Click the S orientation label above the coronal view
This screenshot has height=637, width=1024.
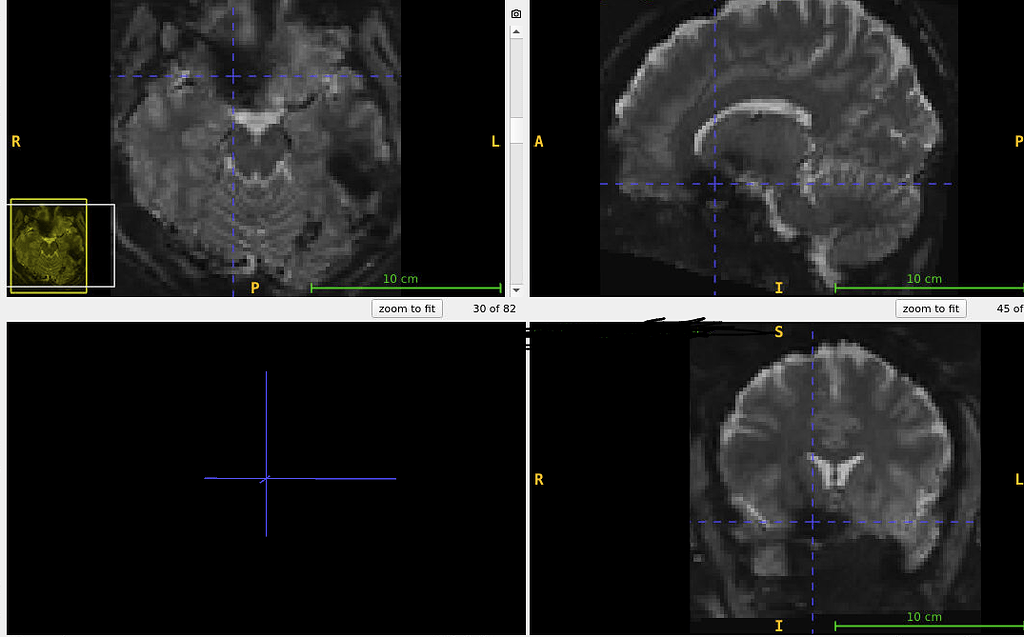point(778,331)
